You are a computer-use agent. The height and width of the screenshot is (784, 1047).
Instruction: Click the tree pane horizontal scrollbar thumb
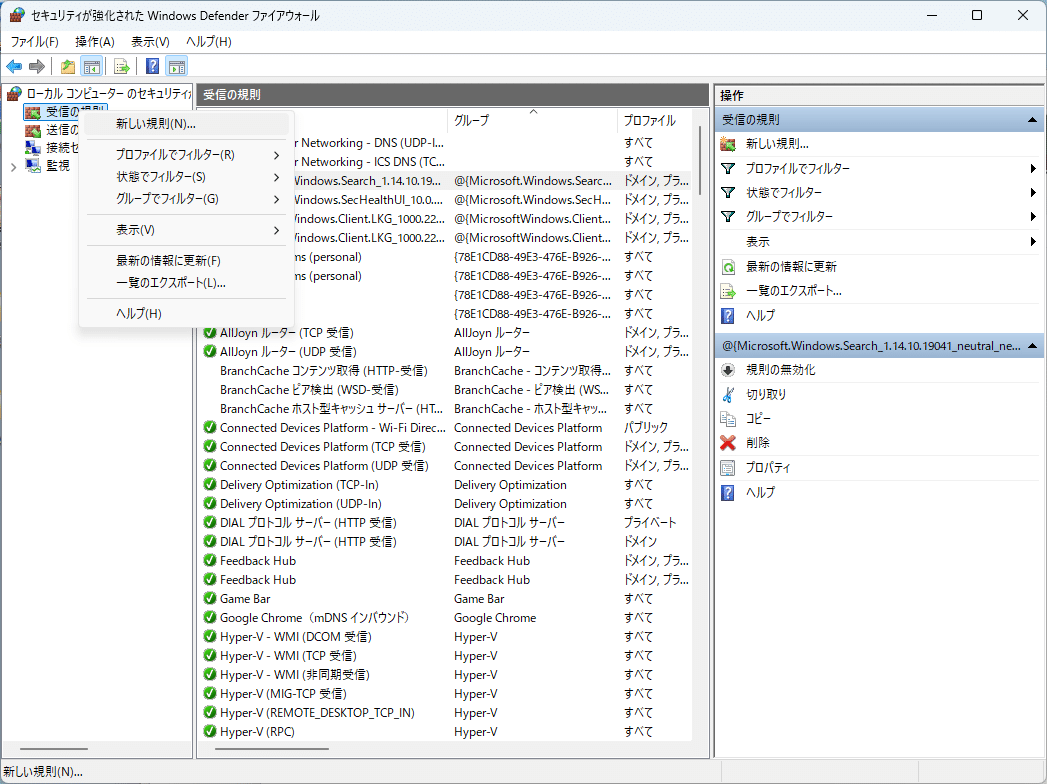(54, 749)
